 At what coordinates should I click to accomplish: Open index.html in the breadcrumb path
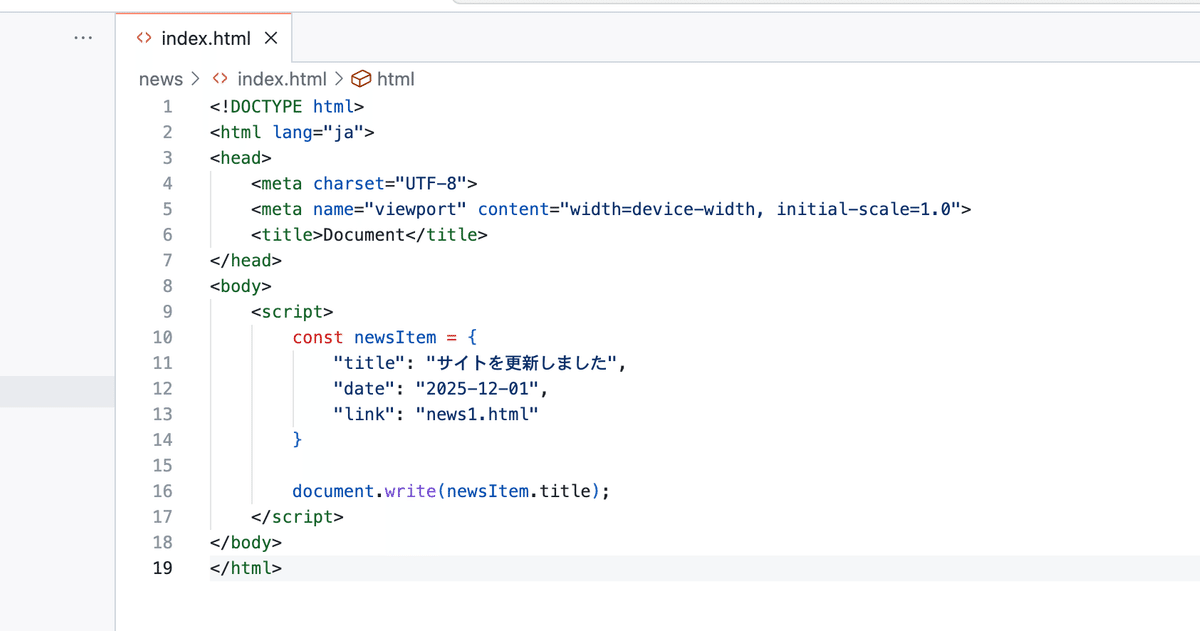point(281,79)
